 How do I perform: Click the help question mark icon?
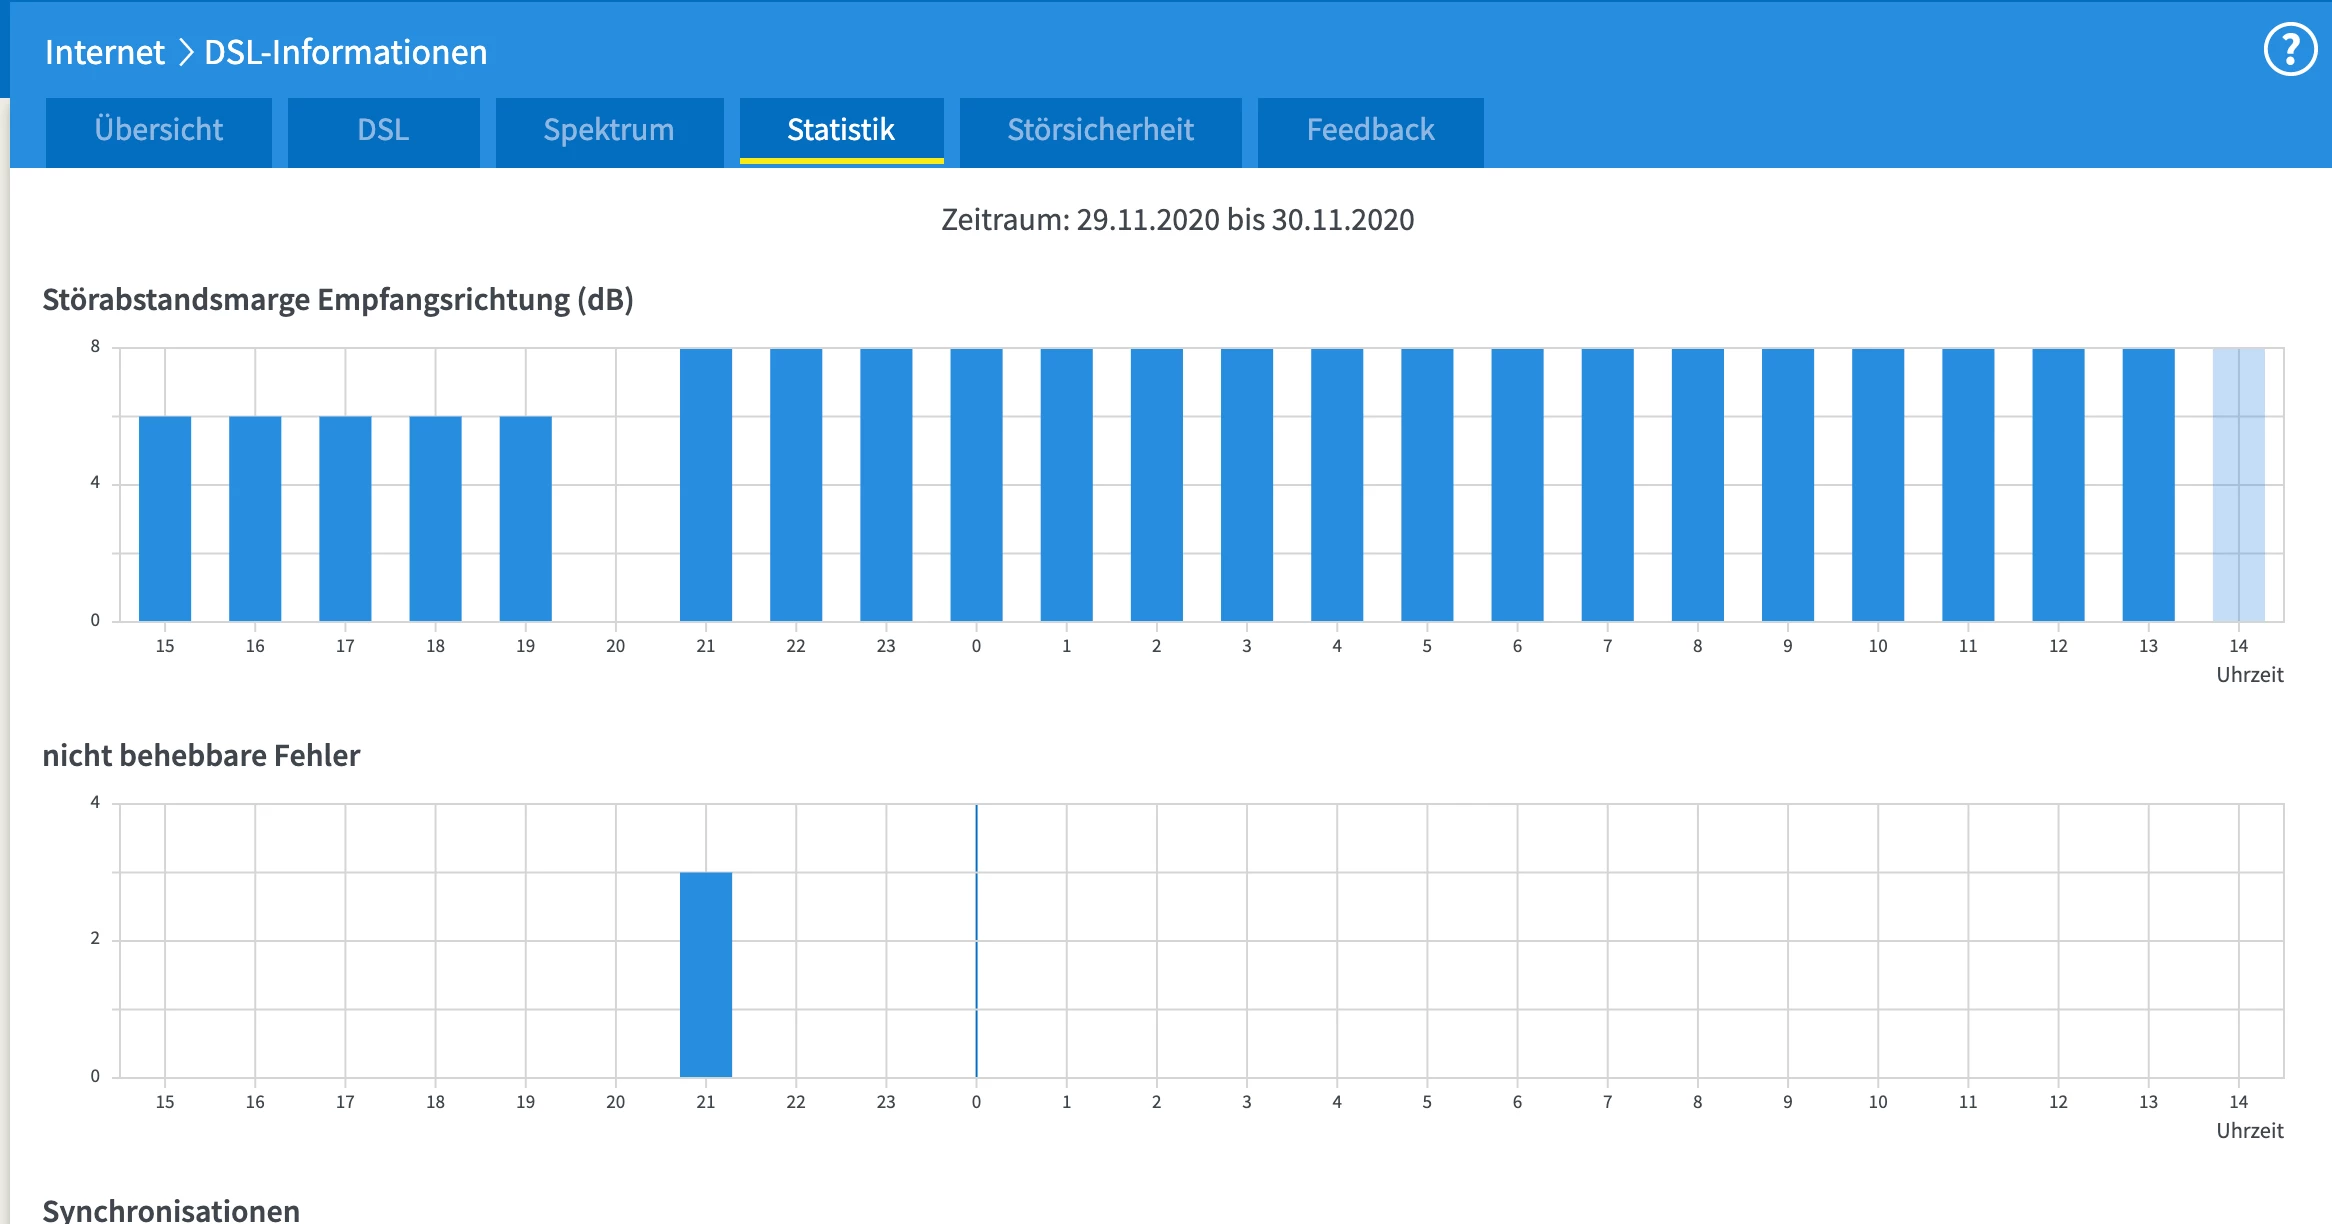(x=2290, y=50)
